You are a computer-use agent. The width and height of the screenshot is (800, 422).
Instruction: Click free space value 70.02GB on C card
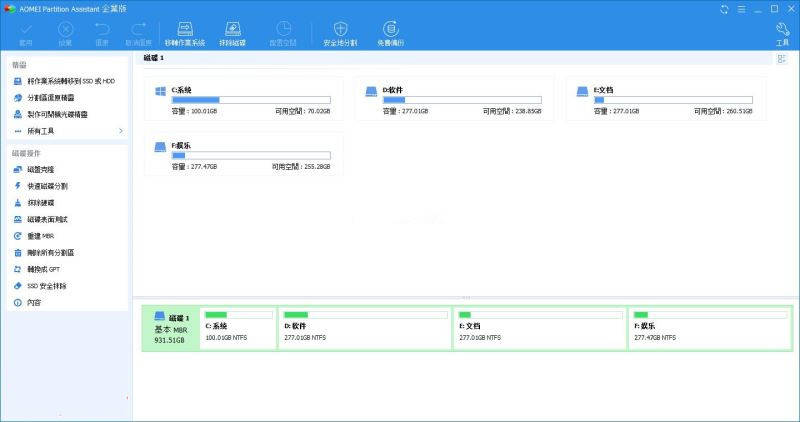point(319,111)
